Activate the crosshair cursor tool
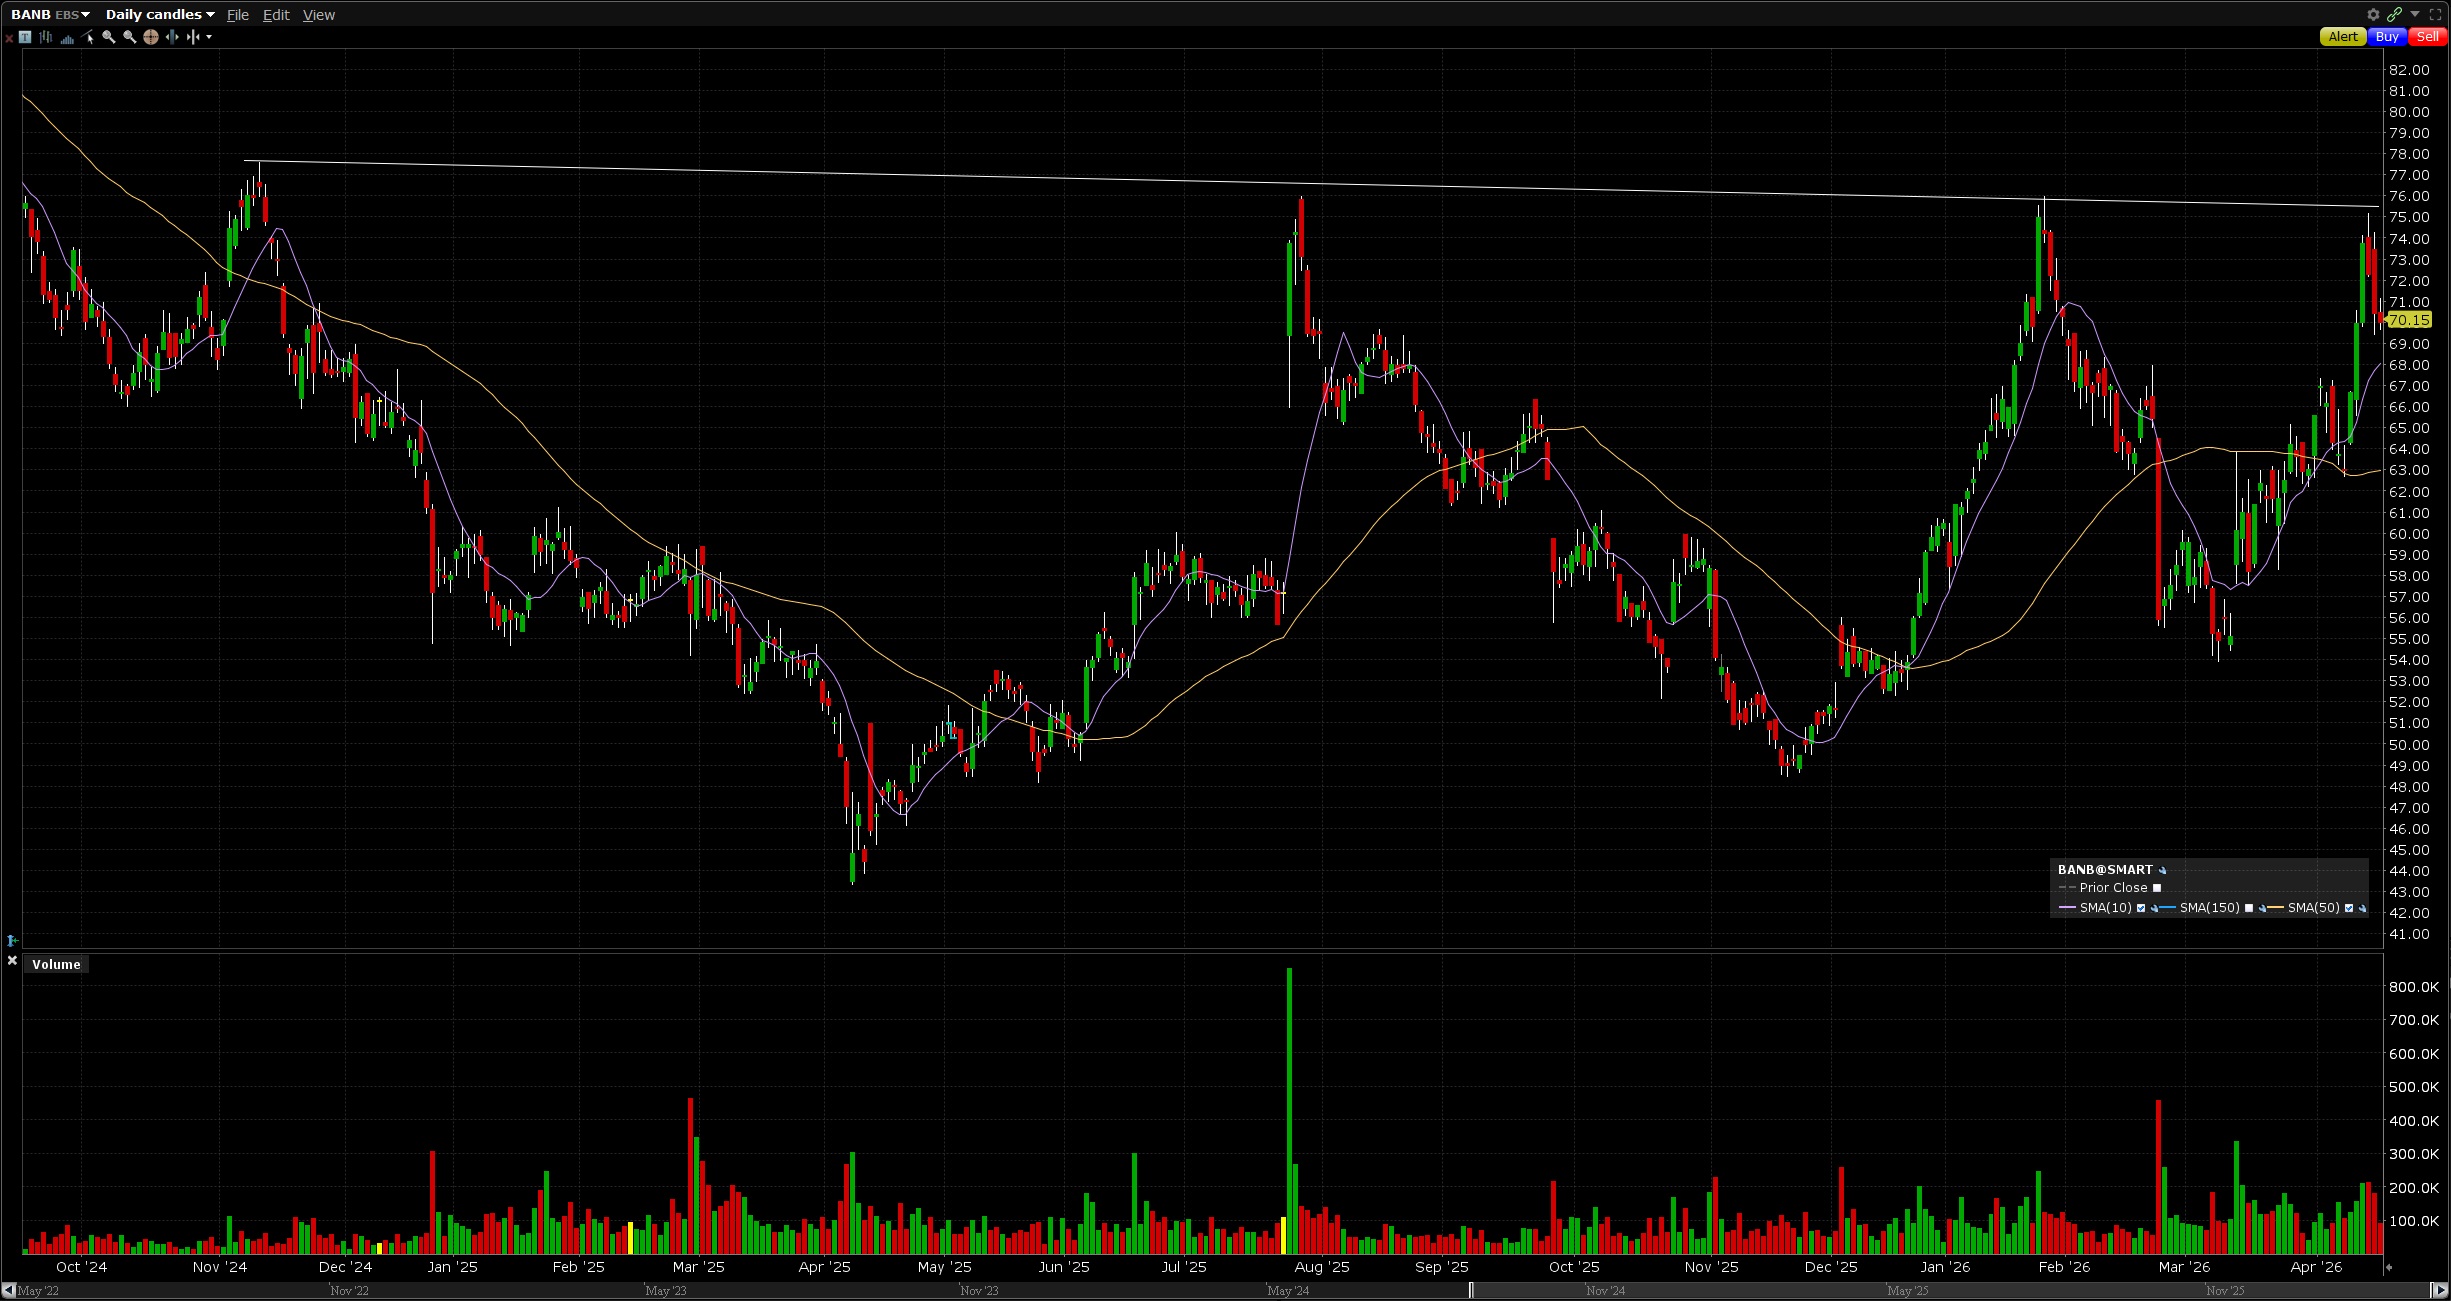 click(x=151, y=37)
